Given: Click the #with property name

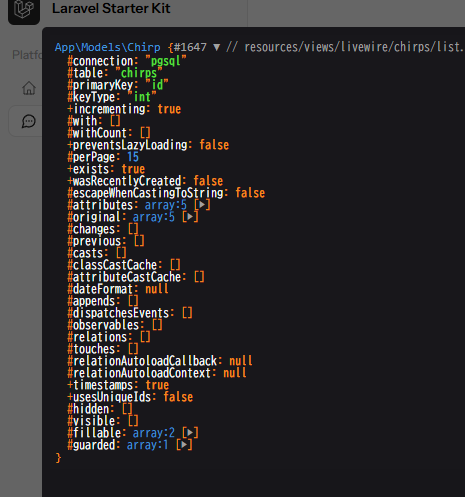Looking at the screenshot, I should 82,121.
